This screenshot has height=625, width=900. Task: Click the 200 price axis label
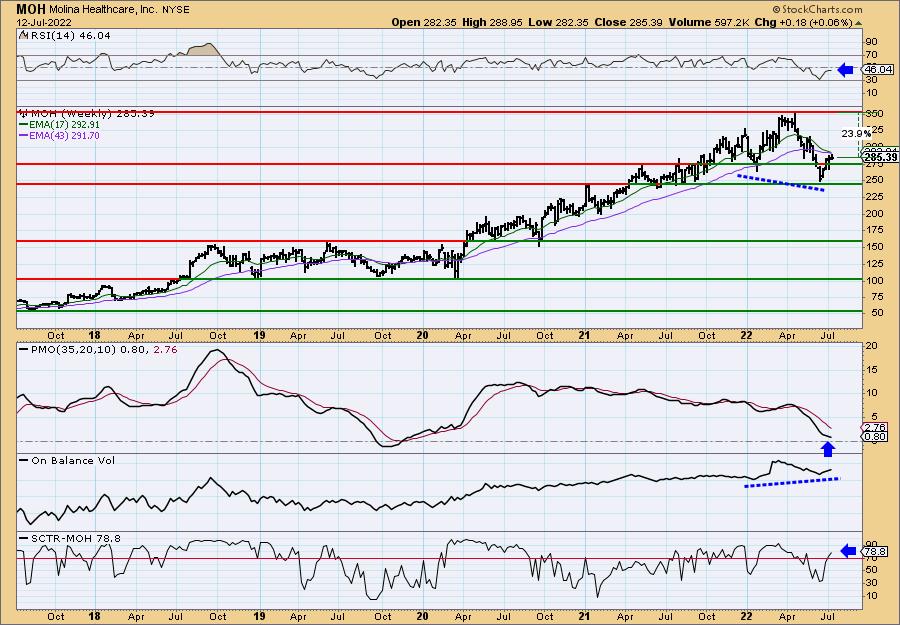(873, 213)
